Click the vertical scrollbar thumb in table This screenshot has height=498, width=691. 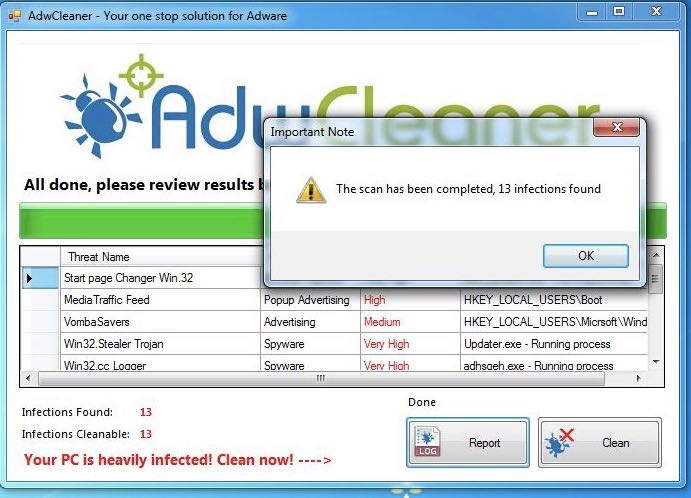point(656,279)
